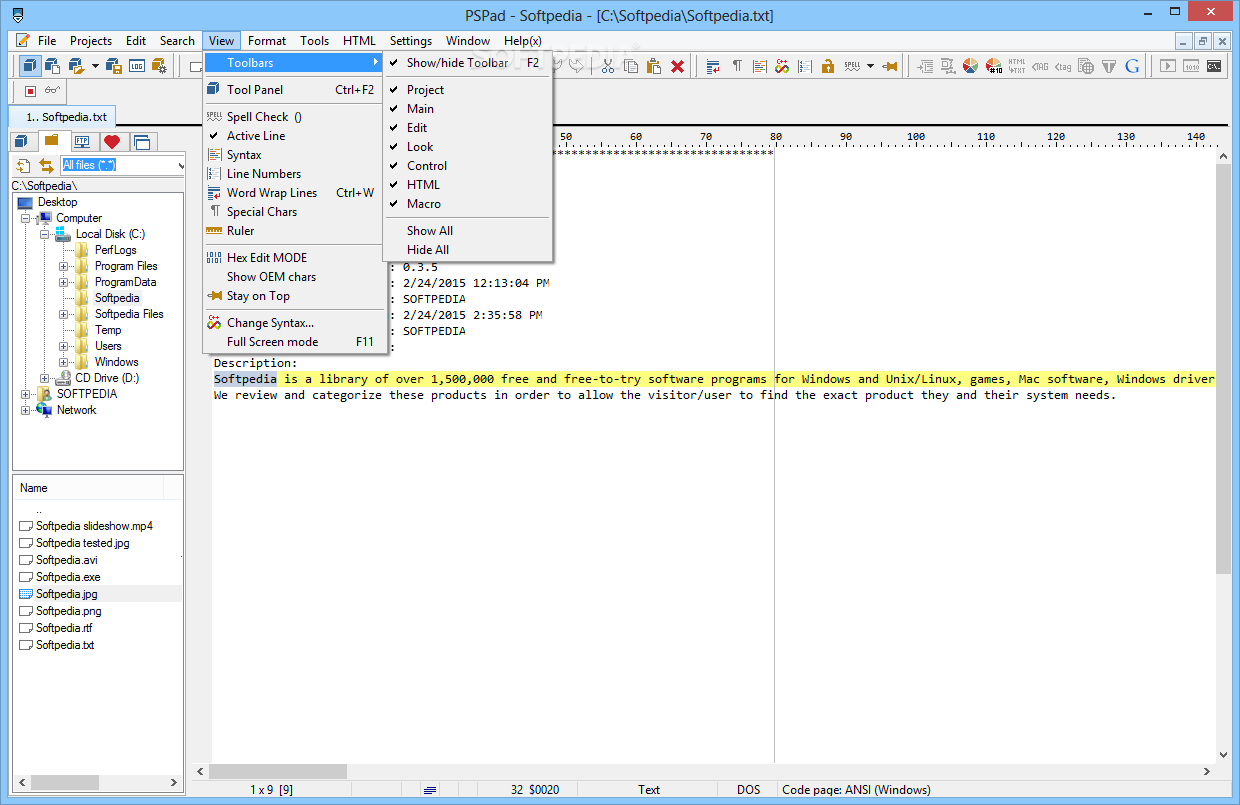Open the FTP tab in side panel
1240x805 pixels.
(82, 141)
